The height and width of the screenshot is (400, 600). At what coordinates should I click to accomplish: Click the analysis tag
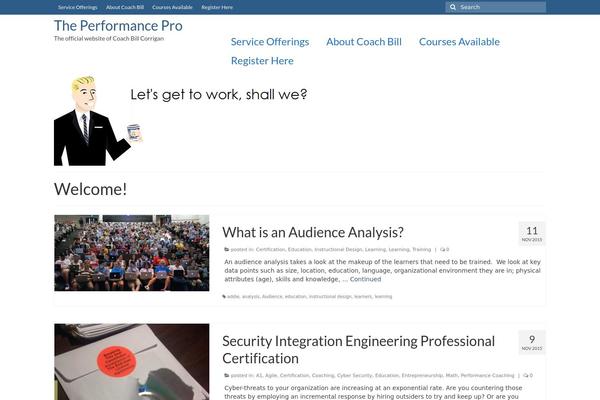[251, 297]
